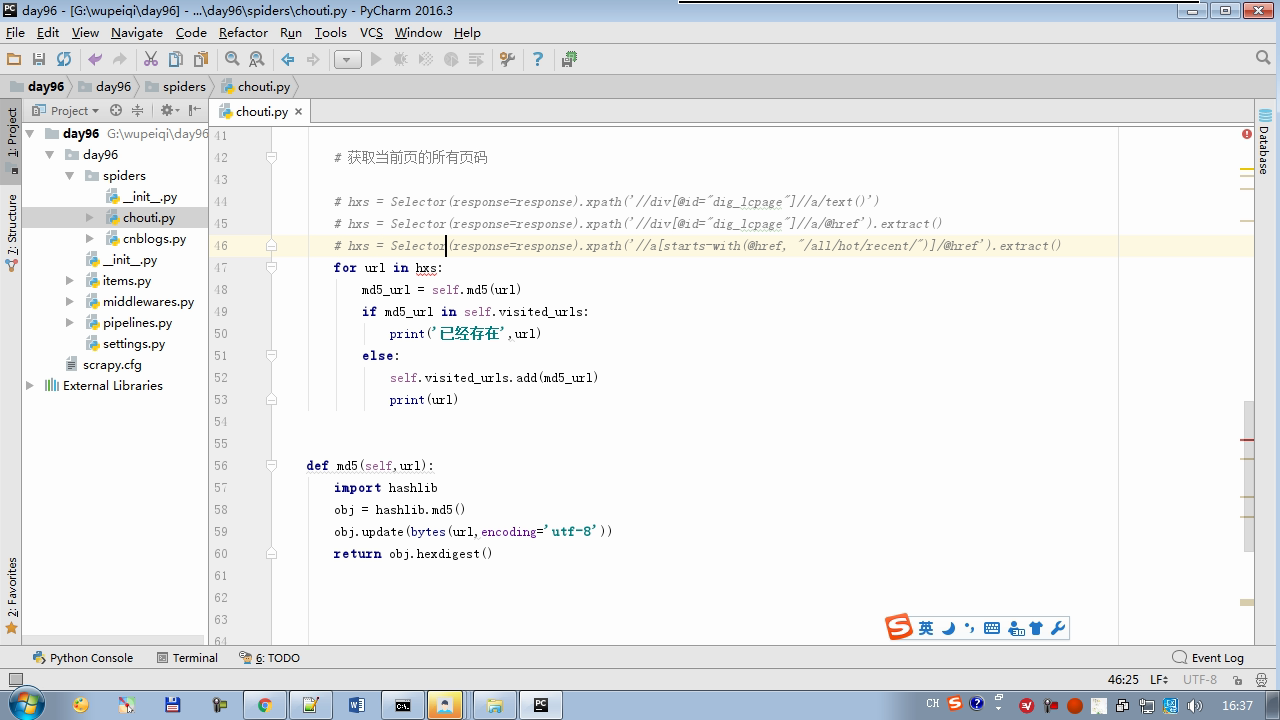Viewport: 1280px width, 720px height.
Task: Open Find with the magnifier toolbar icon
Action: 232,60
